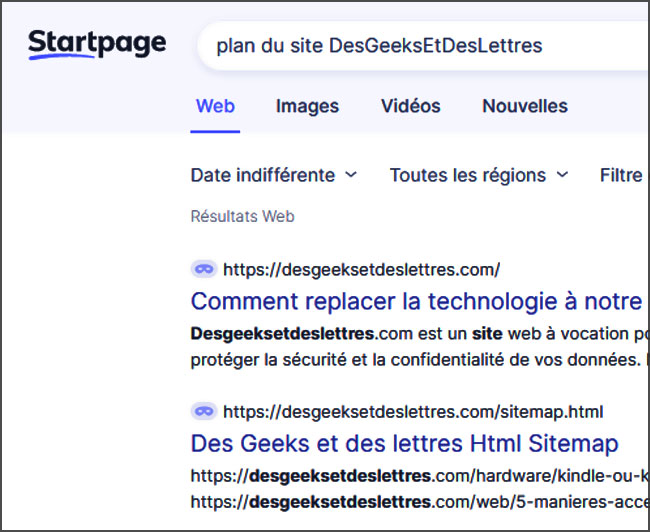
Task: Switch to the Vidéos tab
Action: coord(410,106)
